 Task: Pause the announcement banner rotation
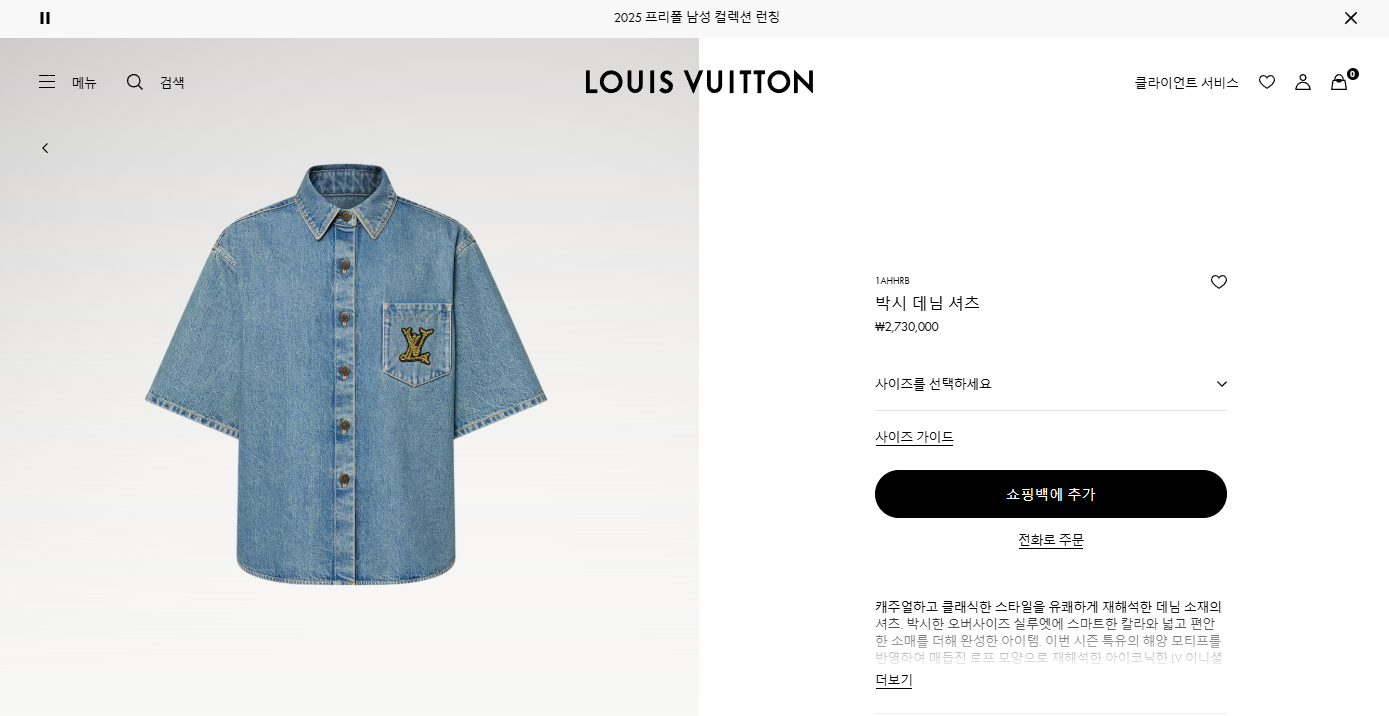pos(45,18)
